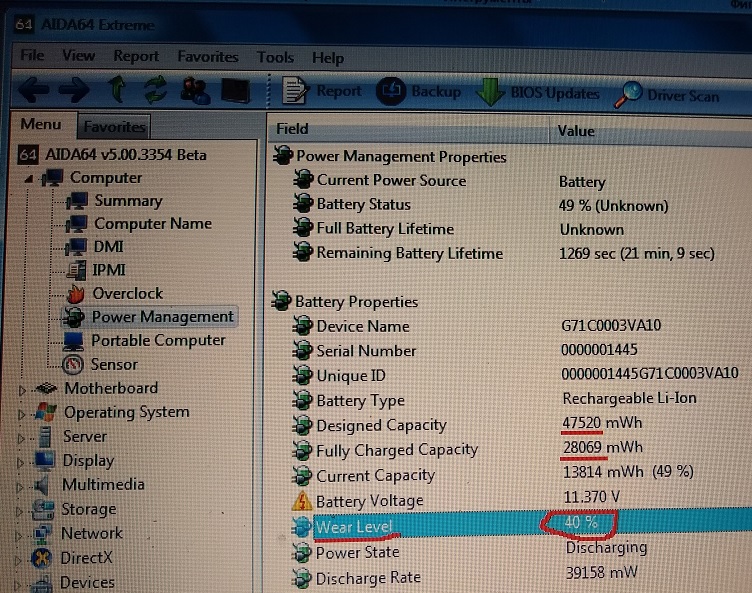752x593 pixels.
Task: Click the Field column header
Action: 408,129
